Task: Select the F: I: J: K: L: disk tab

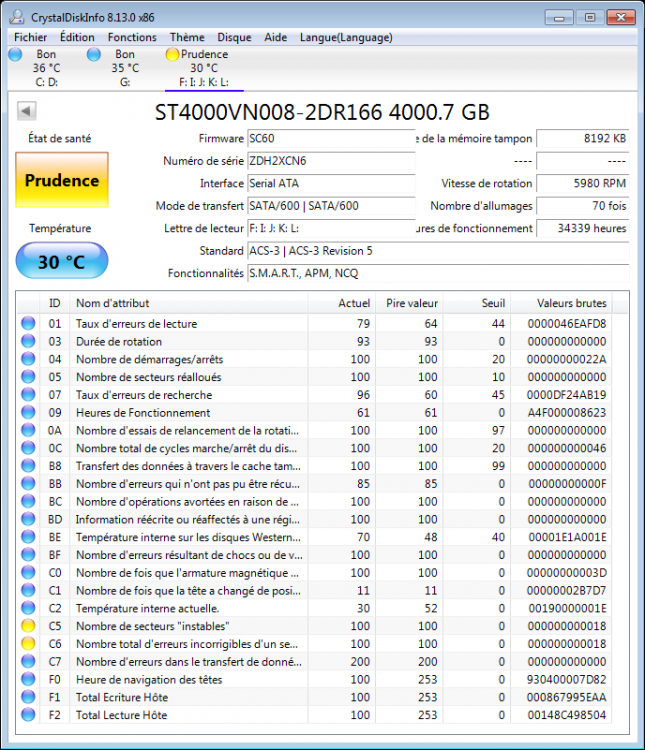Action: coord(204,68)
